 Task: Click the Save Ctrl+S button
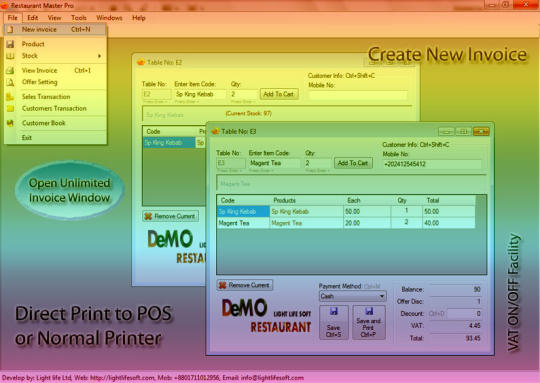click(x=334, y=322)
